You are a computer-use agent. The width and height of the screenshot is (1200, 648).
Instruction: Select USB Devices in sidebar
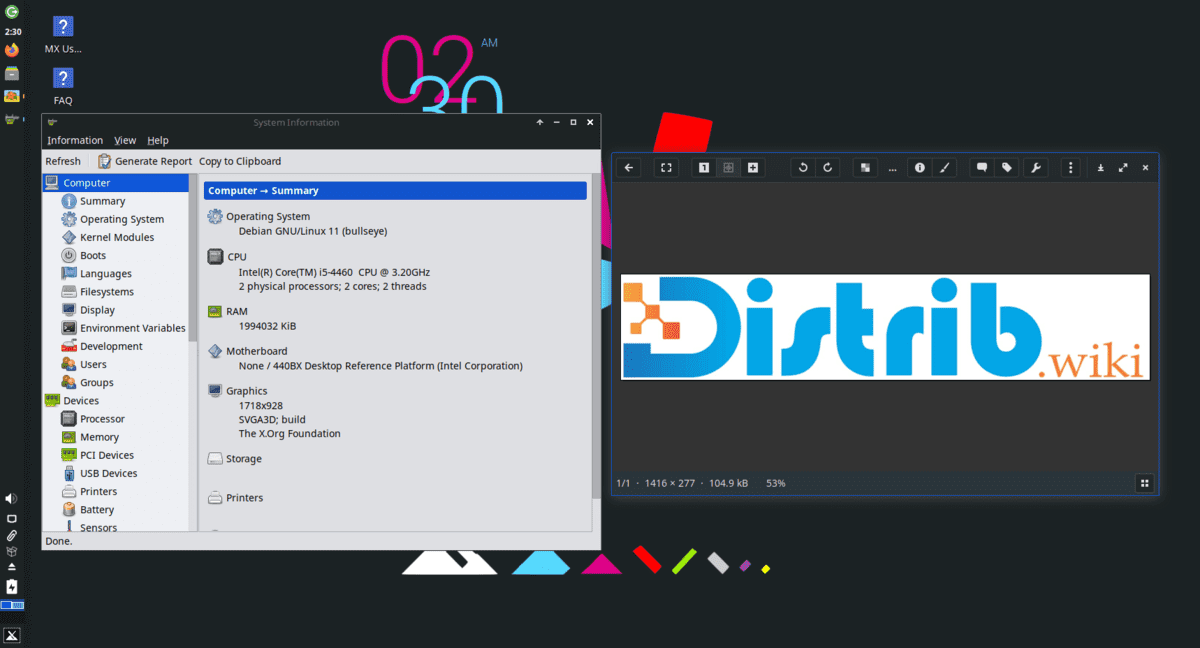pos(108,473)
